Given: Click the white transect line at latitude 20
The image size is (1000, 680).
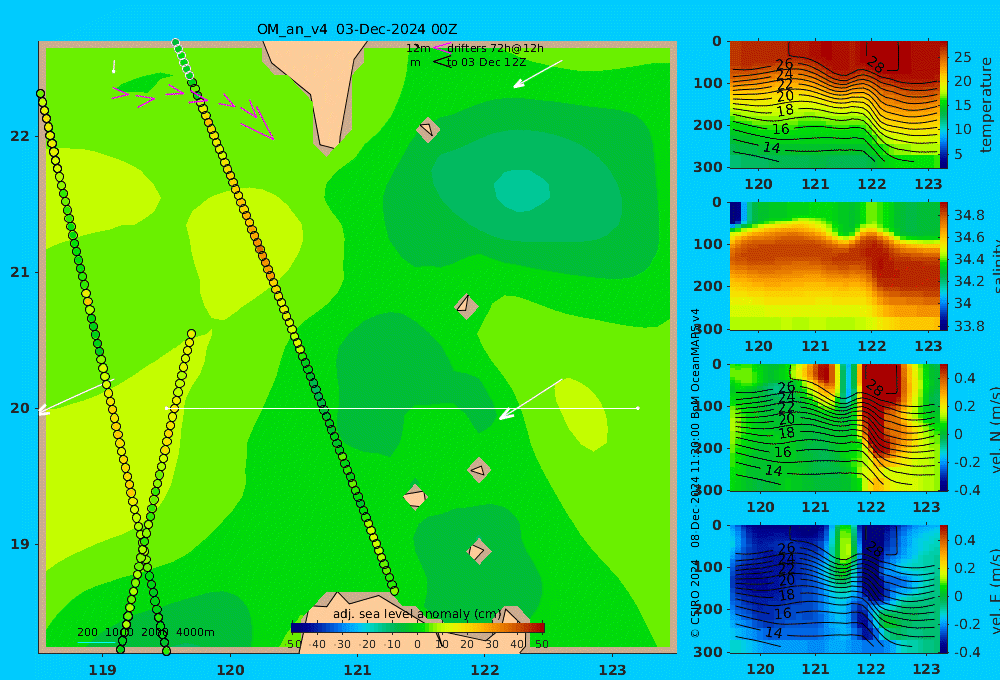Looking at the screenshot, I should coord(402,408).
